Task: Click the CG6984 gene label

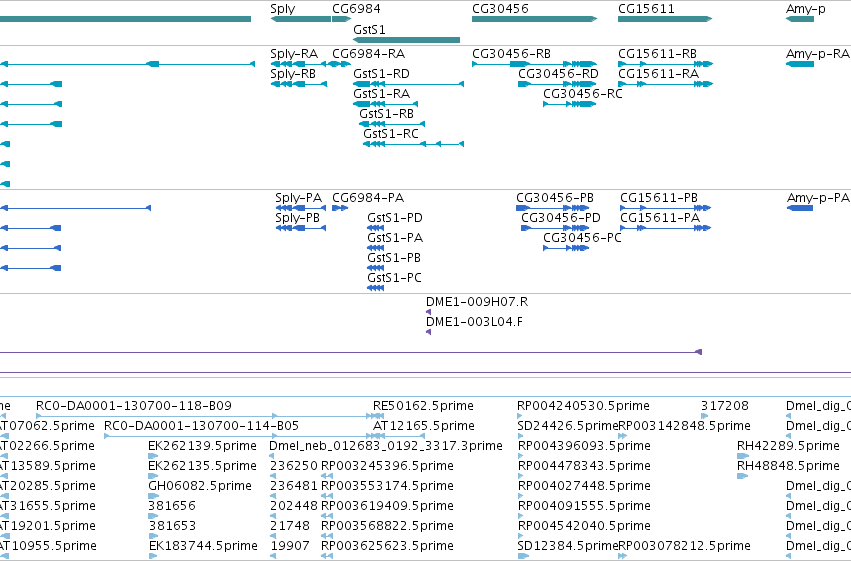Action: 356,9
